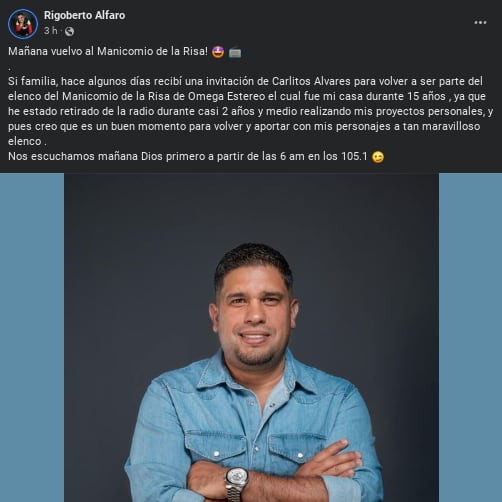Viewport: 502px width, 502px height.
Task: Click the star-eyes emoji in the headline
Action: tap(218, 52)
